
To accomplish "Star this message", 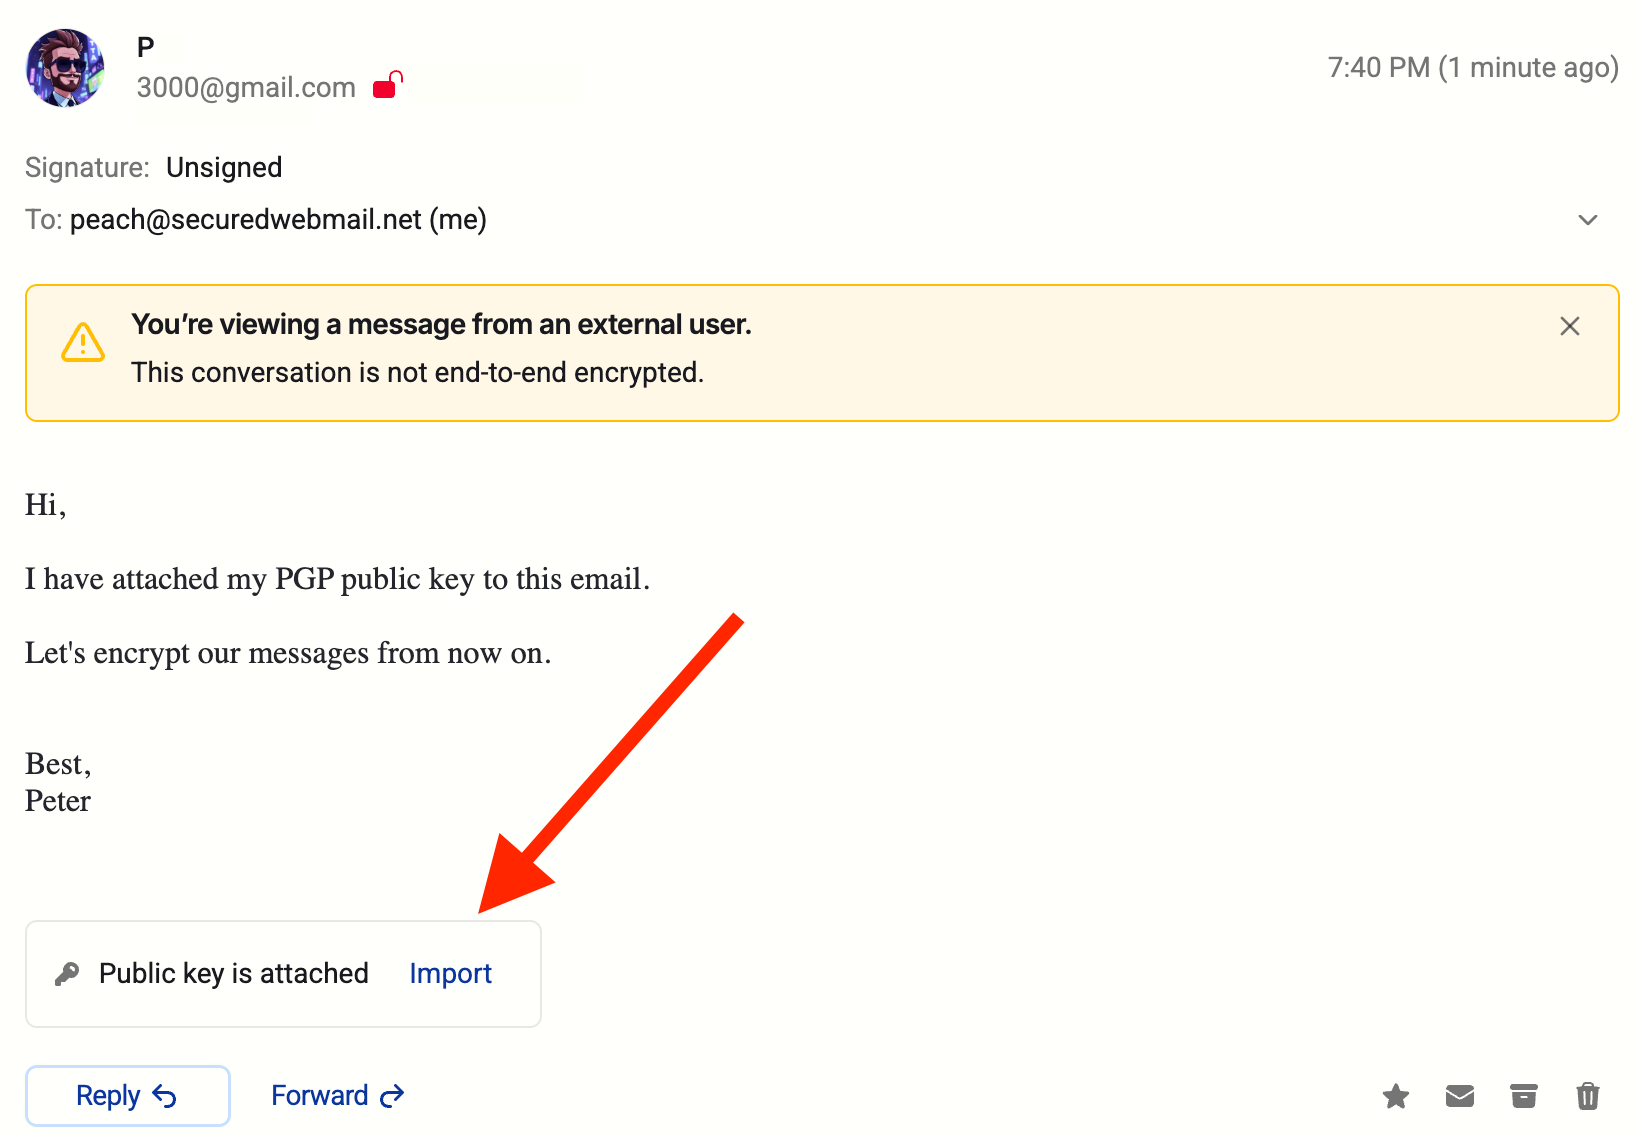I will pos(1396,1097).
